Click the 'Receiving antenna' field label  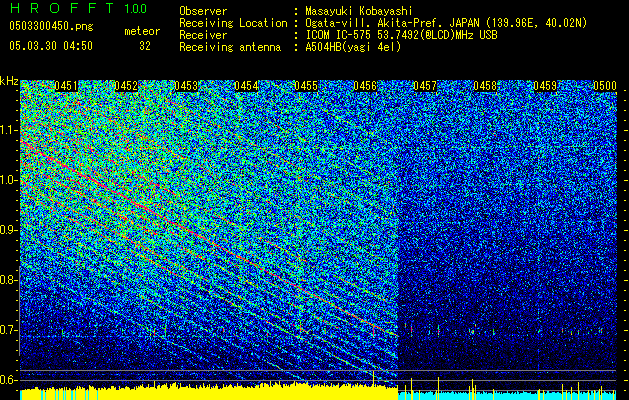click(x=230, y=47)
